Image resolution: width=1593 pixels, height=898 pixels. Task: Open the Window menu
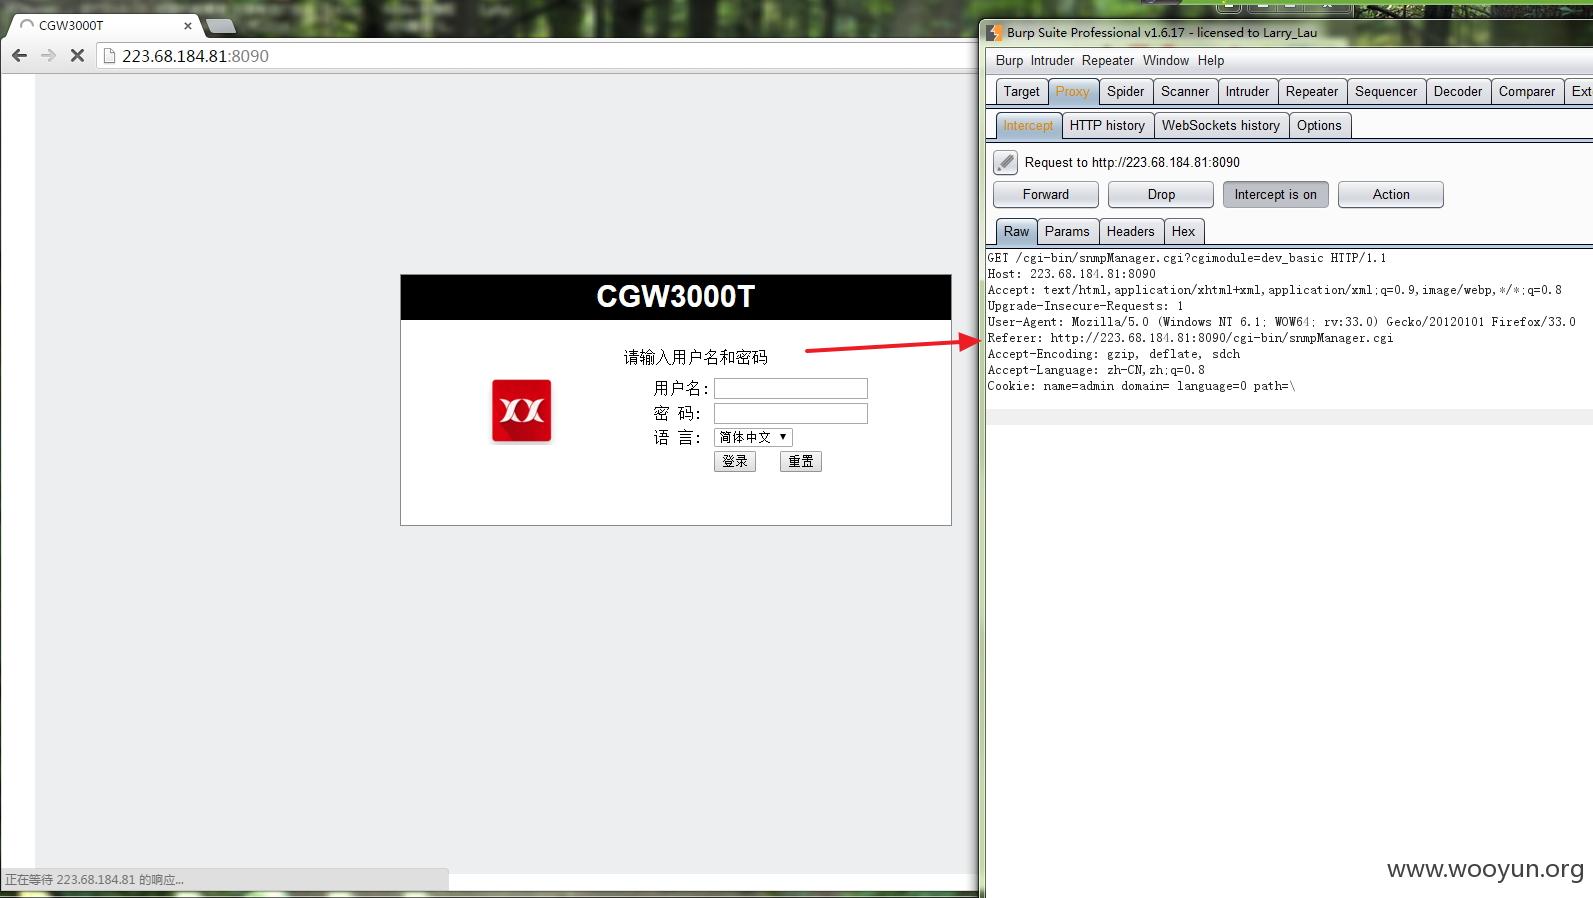(x=1166, y=61)
